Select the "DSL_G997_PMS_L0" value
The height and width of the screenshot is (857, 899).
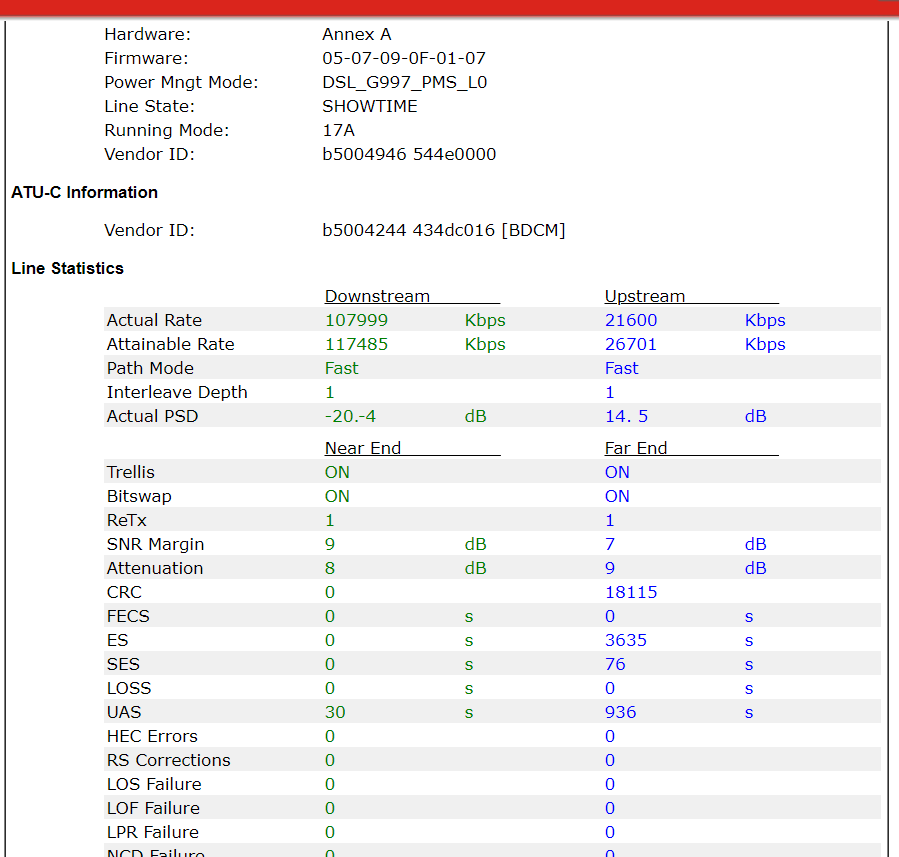coord(404,83)
